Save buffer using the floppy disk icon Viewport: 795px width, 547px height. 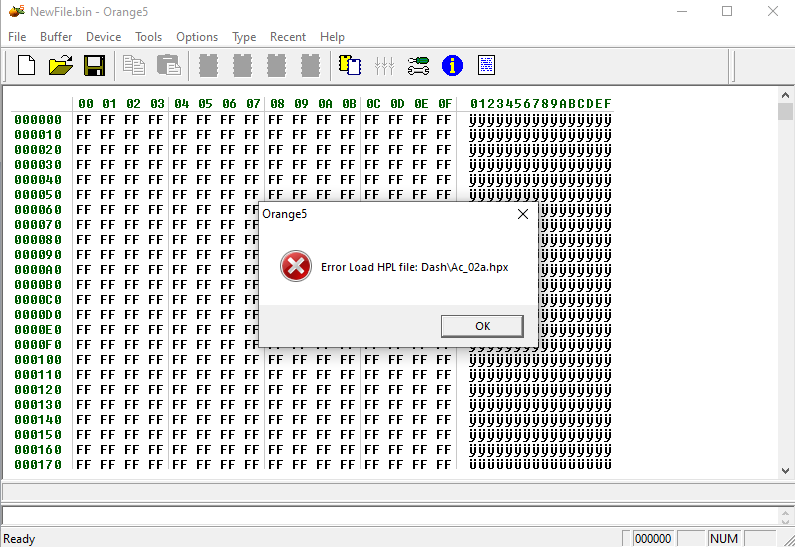click(94, 66)
